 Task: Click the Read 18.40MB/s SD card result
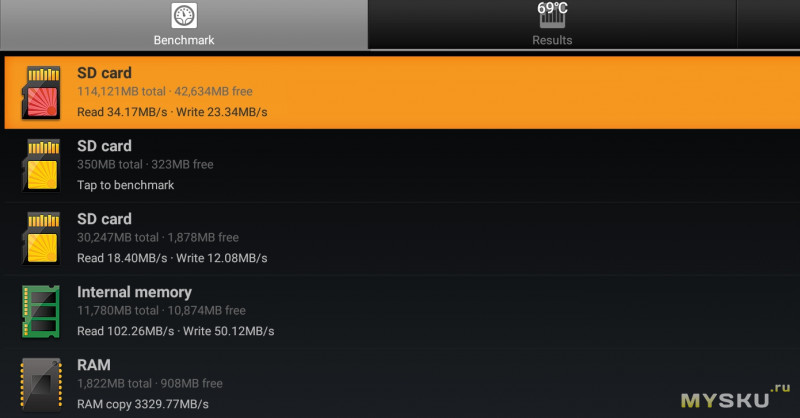click(122, 258)
